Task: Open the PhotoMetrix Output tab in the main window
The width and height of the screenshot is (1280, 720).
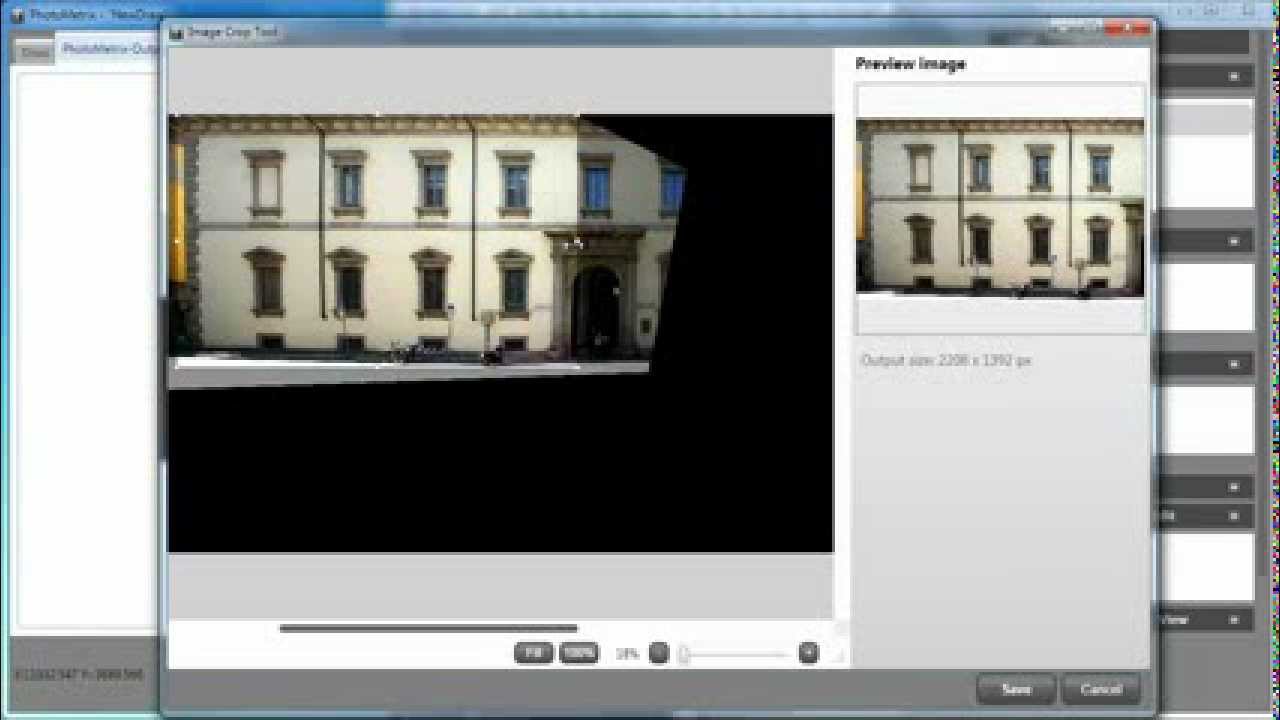Action: coord(110,48)
